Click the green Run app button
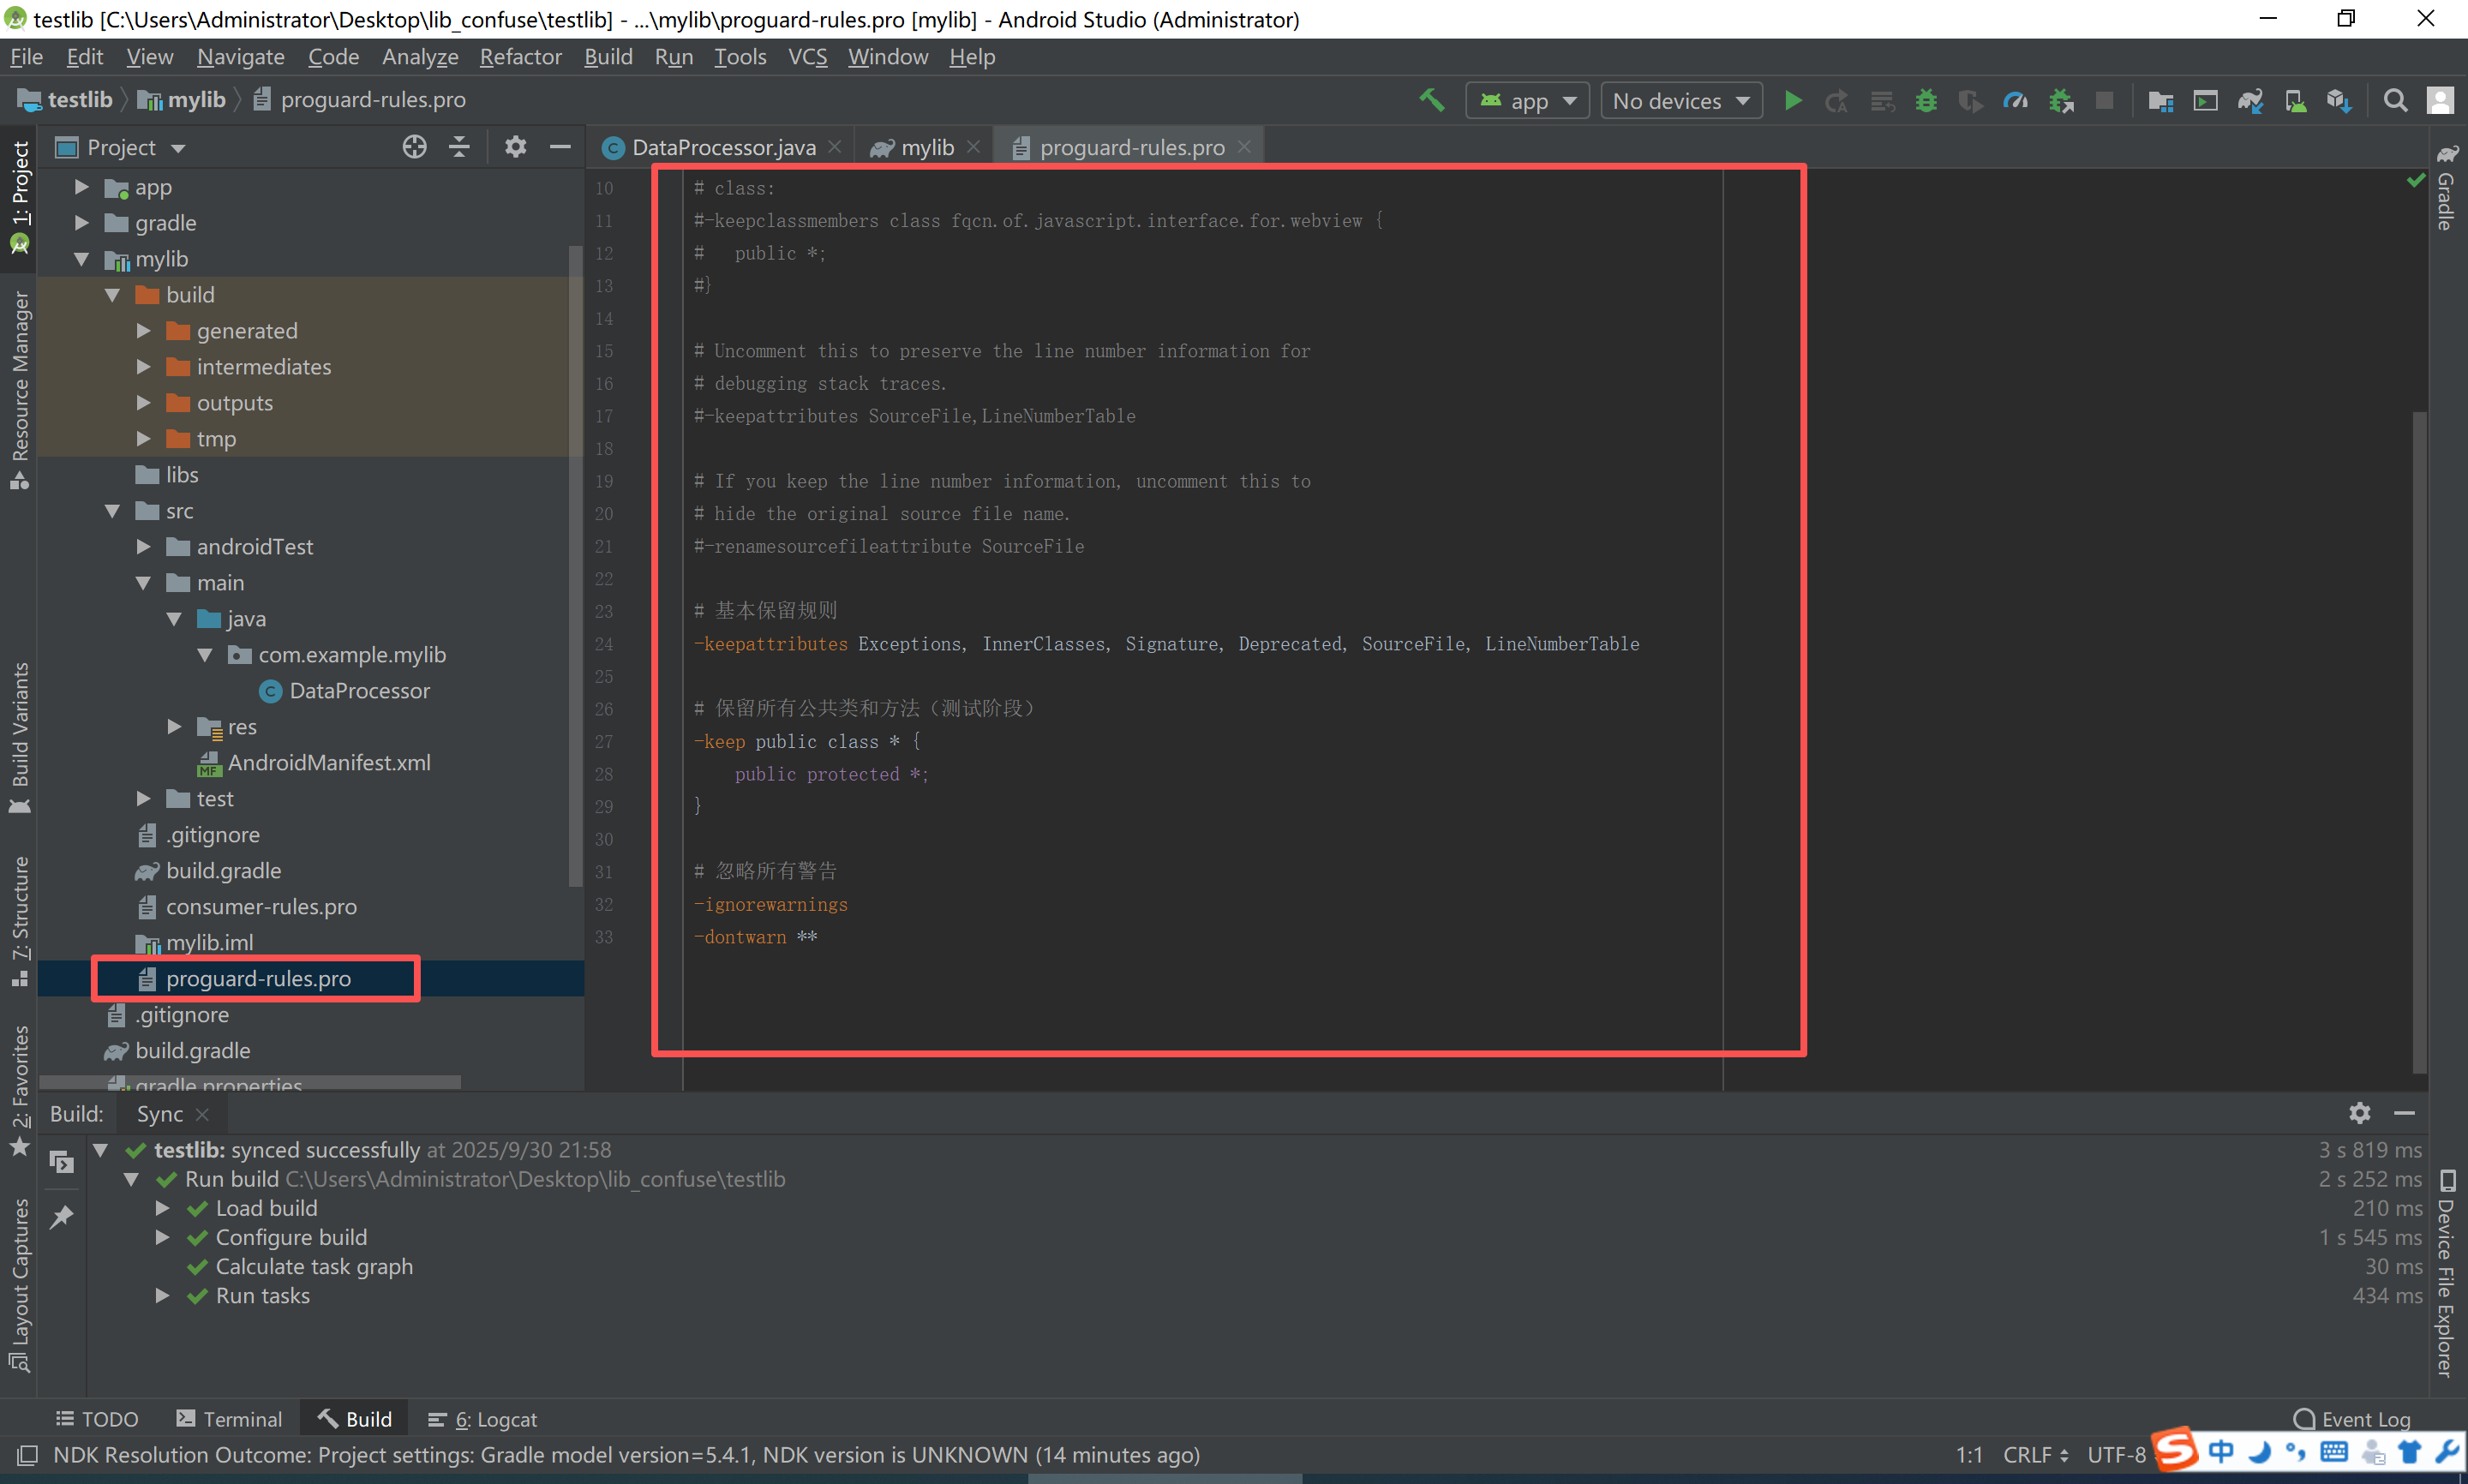2468x1484 pixels. click(x=1793, y=101)
